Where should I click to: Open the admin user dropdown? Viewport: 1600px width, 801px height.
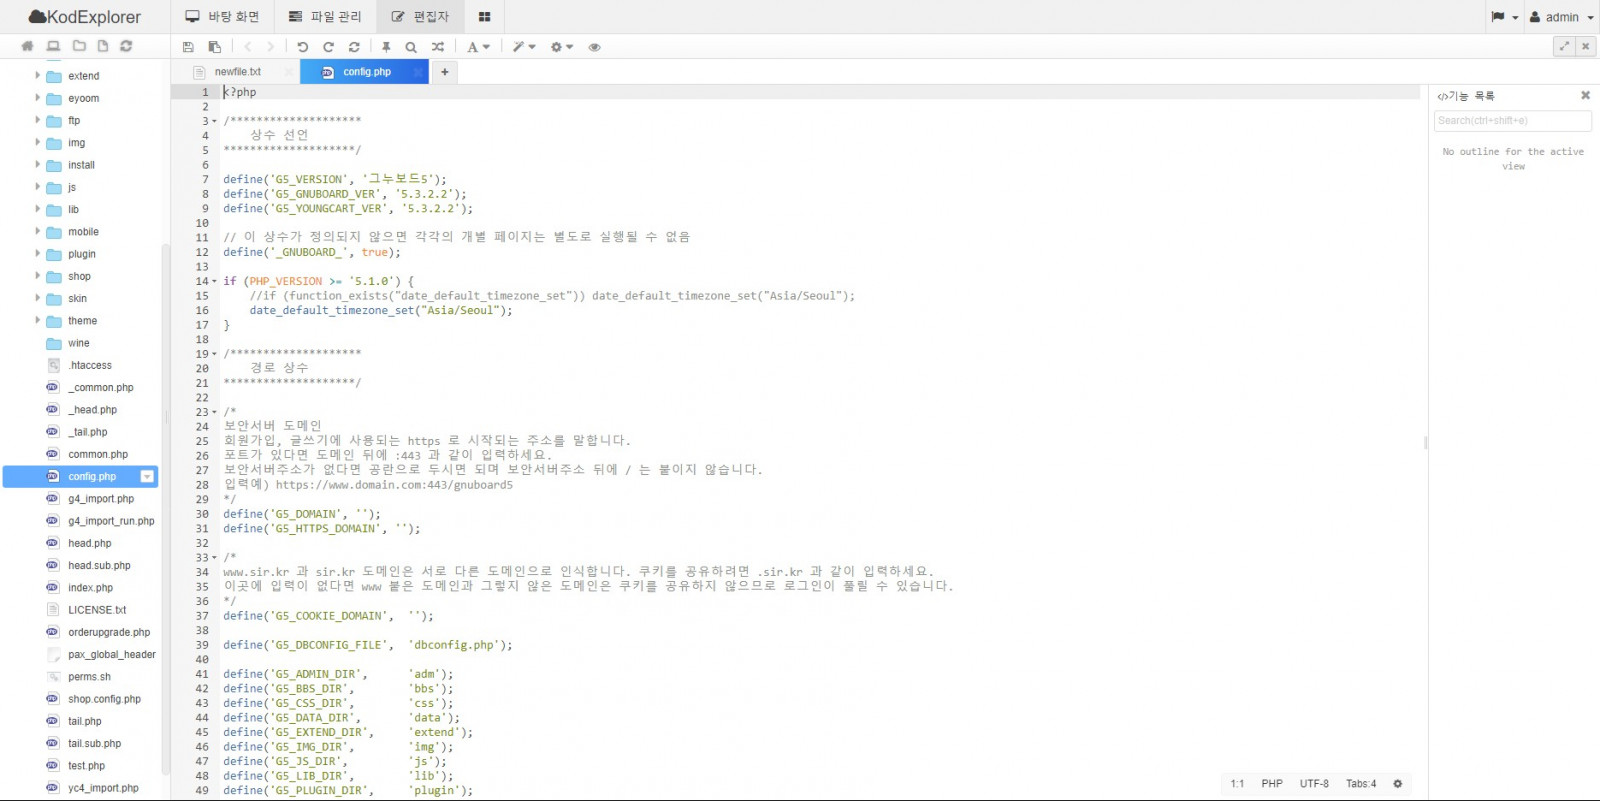[x=1562, y=17]
